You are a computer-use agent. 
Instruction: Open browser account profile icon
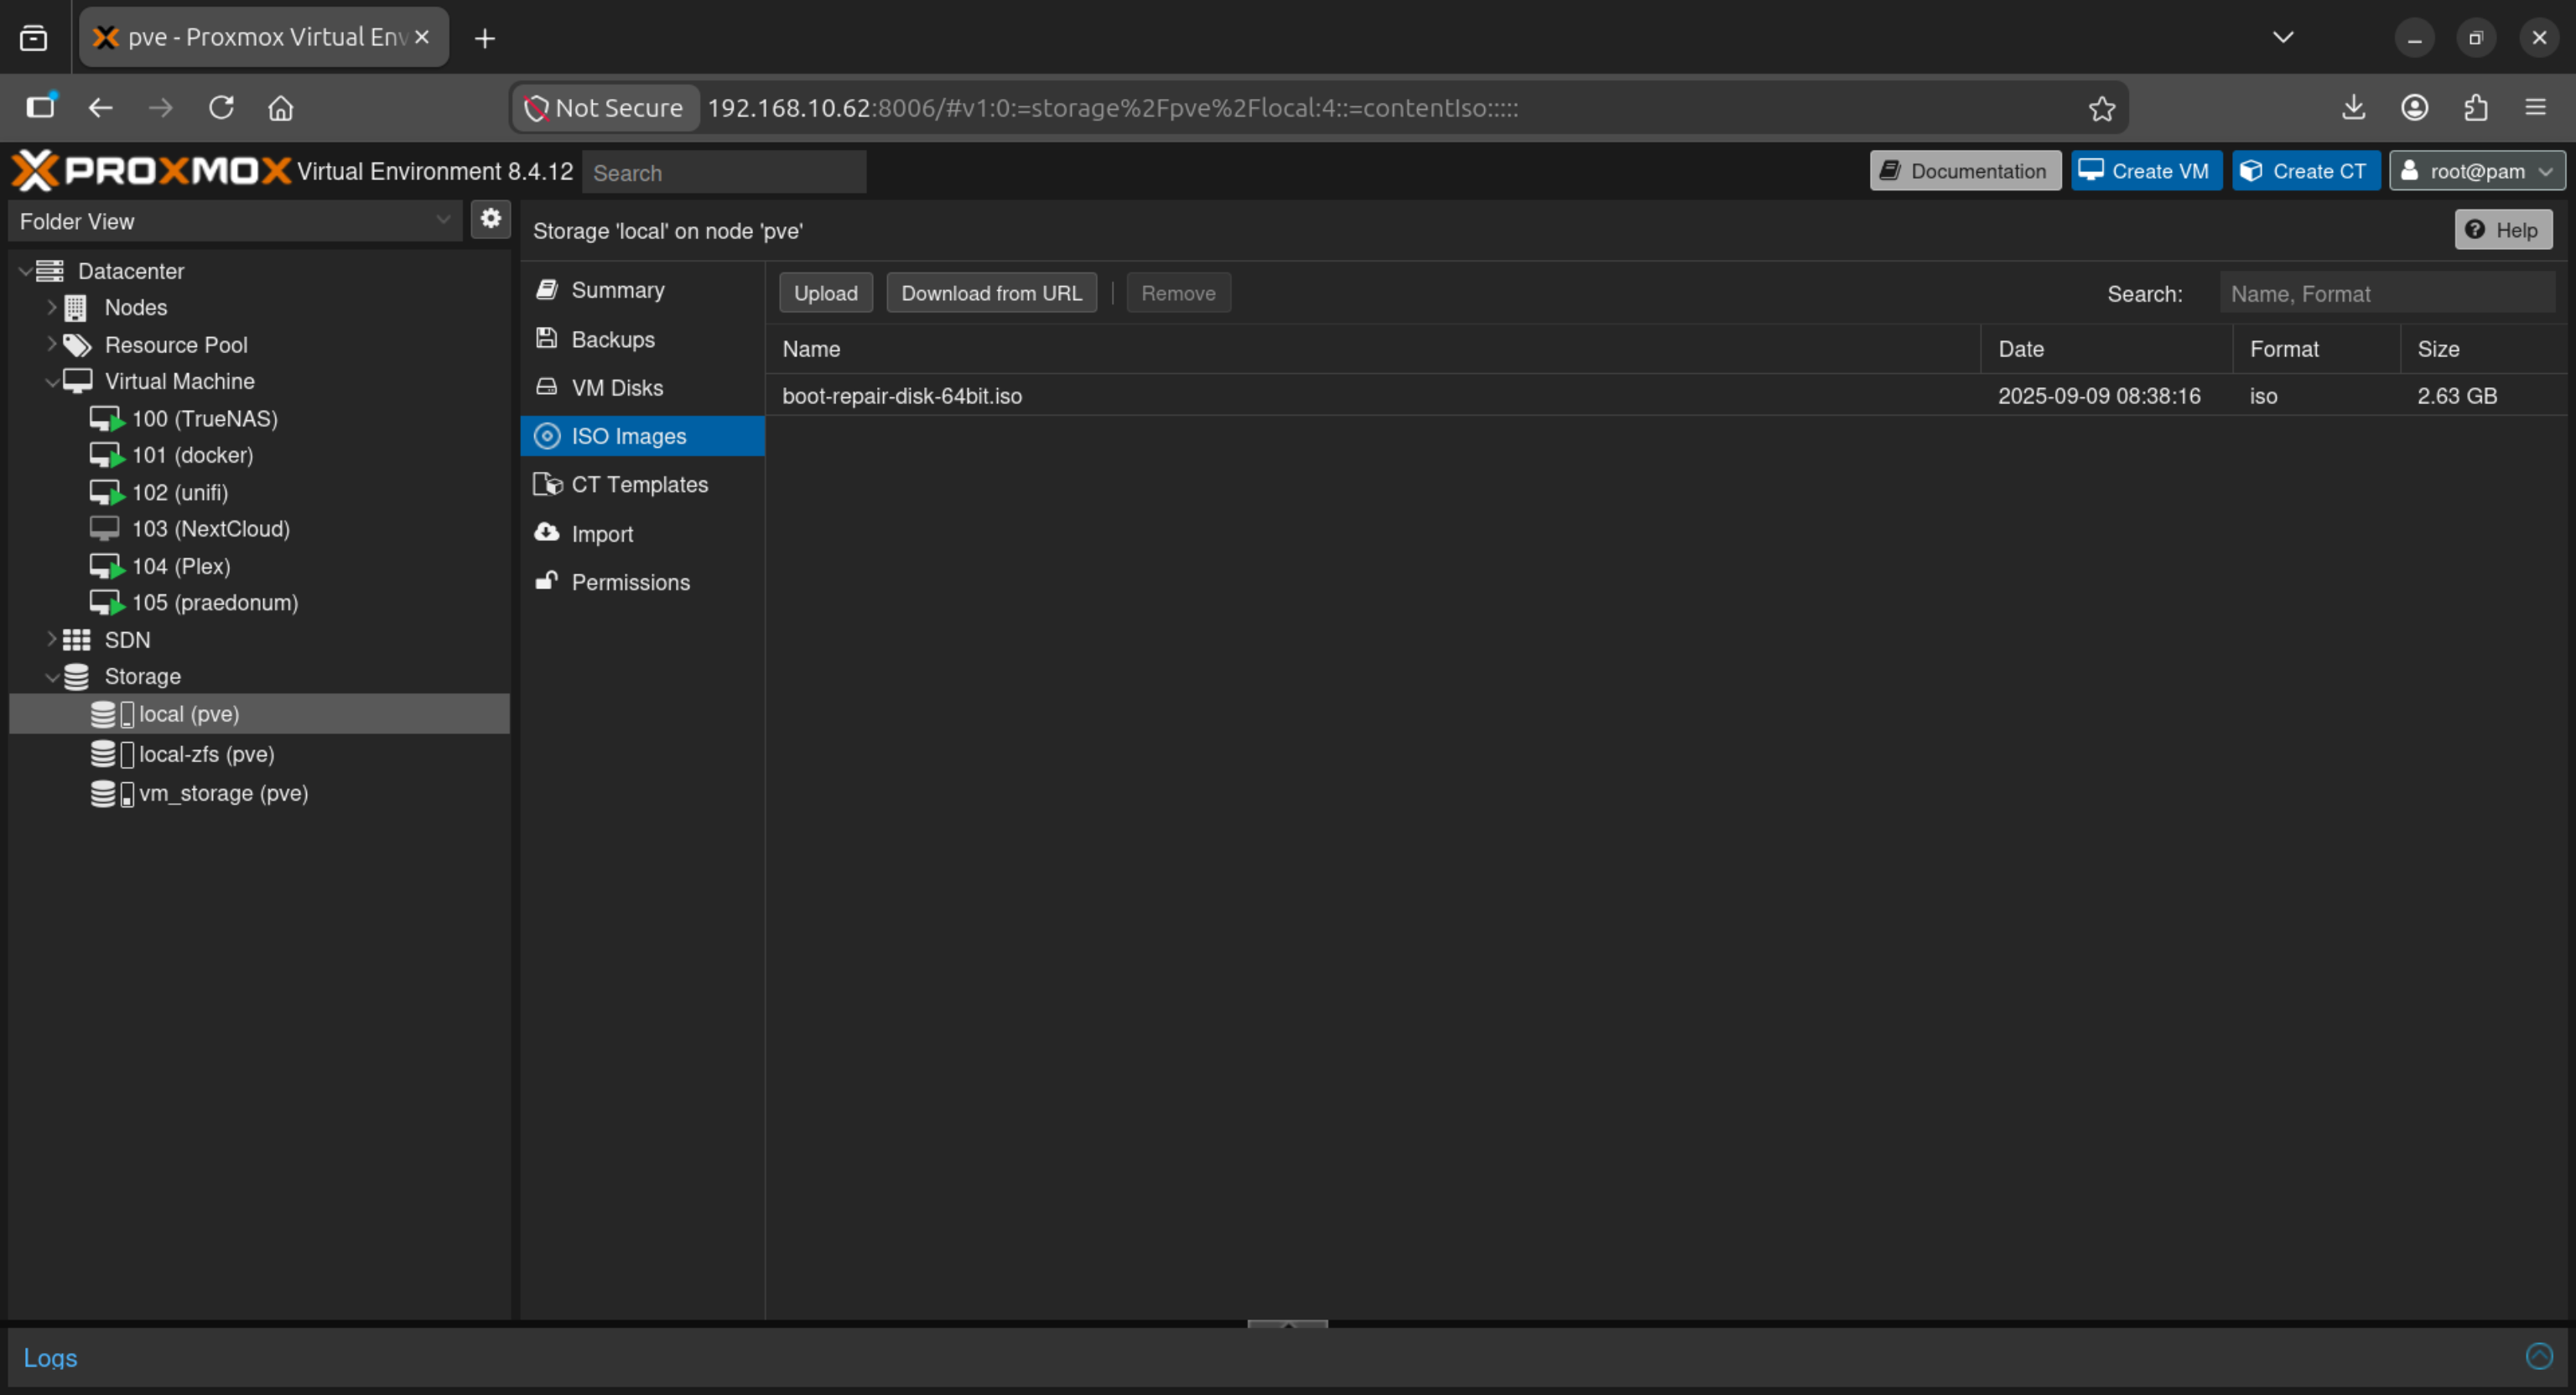pos(2414,107)
